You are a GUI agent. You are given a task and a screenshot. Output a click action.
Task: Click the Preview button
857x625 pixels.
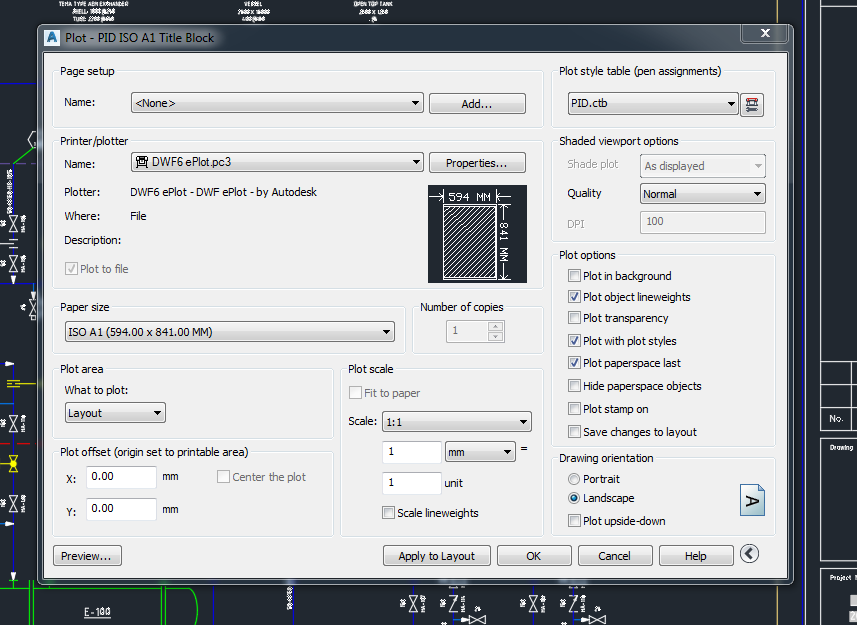click(x=87, y=555)
